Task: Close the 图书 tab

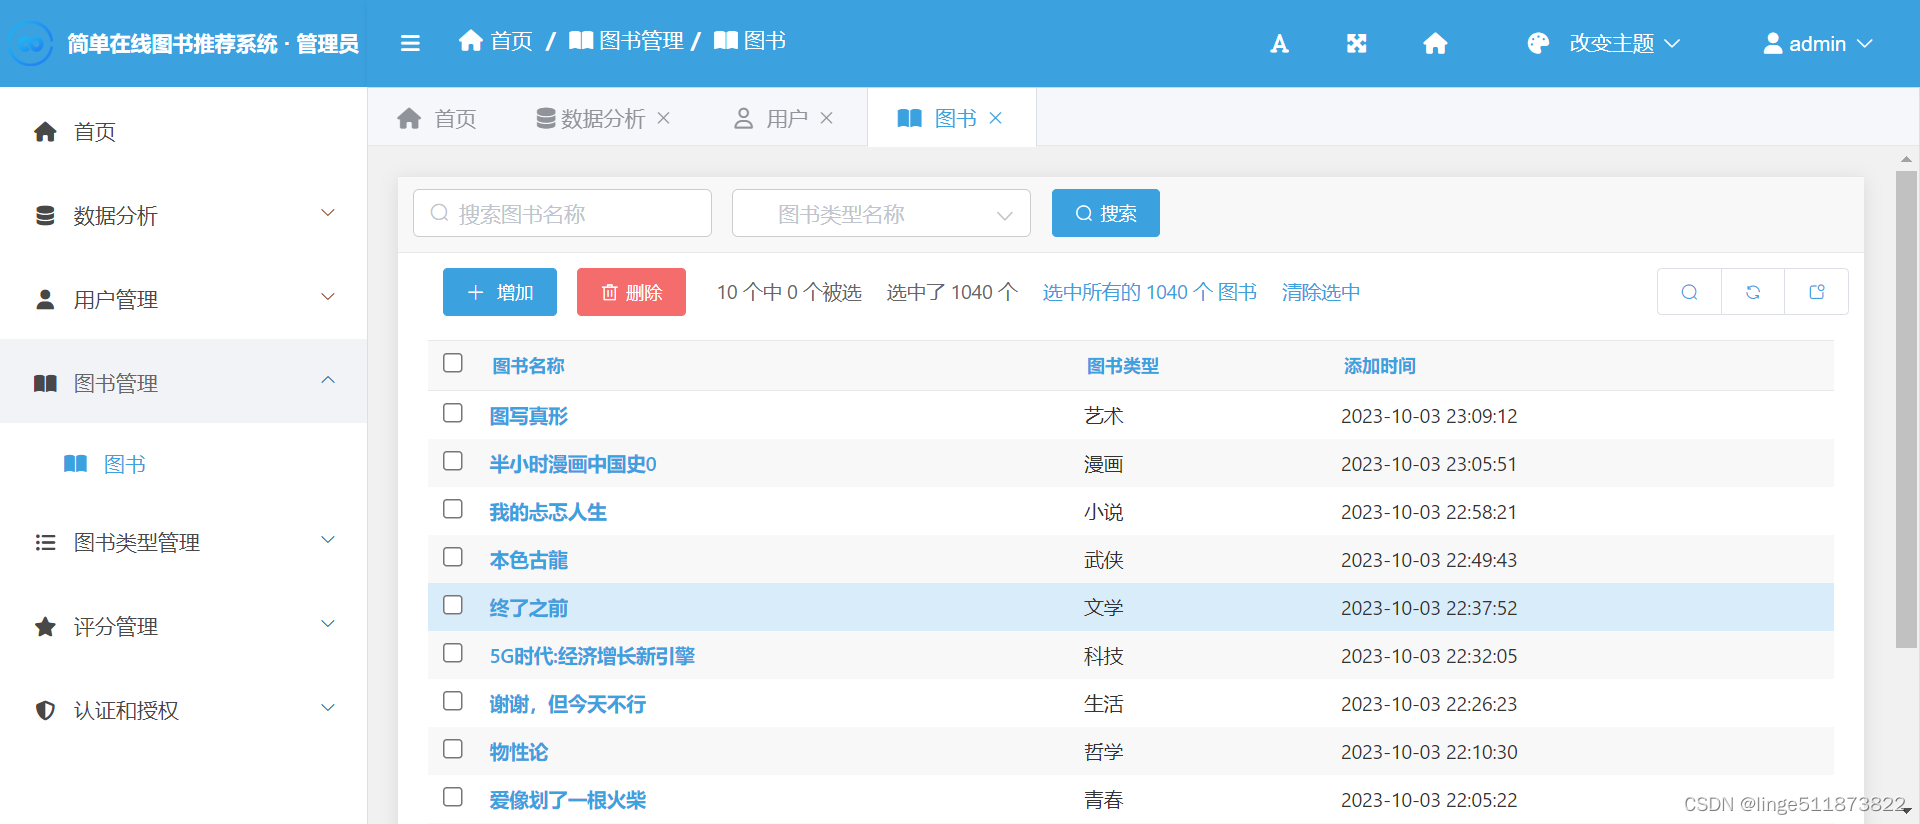Action: point(995,118)
